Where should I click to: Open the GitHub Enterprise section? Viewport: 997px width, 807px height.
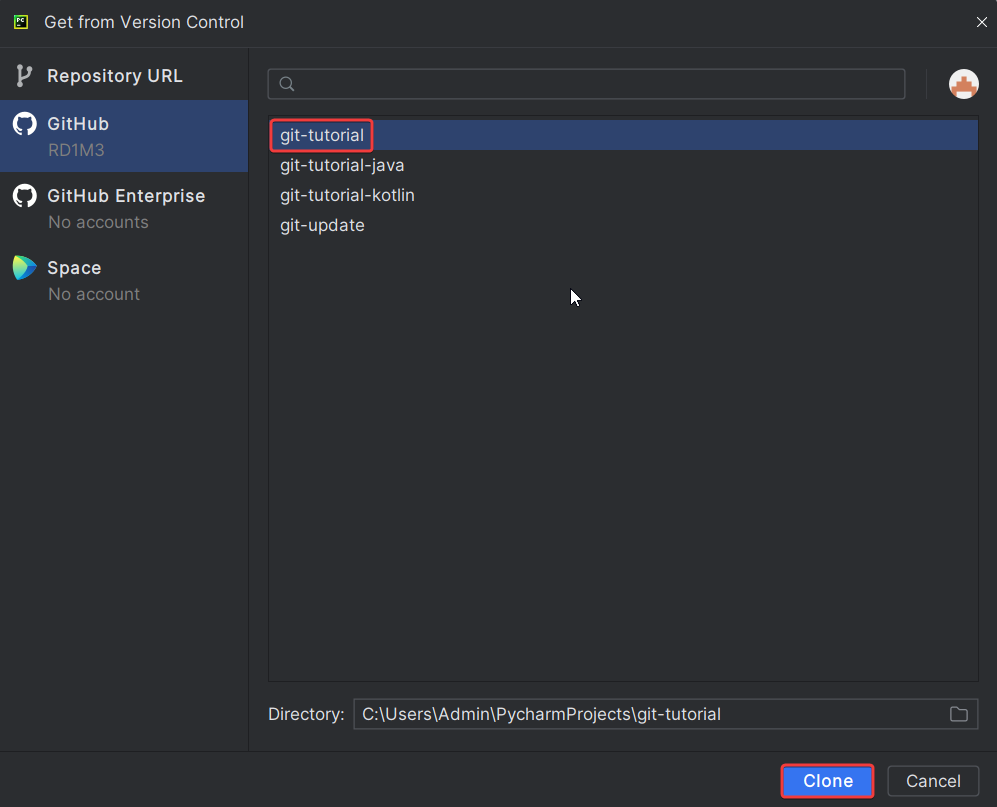coord(124,208)
